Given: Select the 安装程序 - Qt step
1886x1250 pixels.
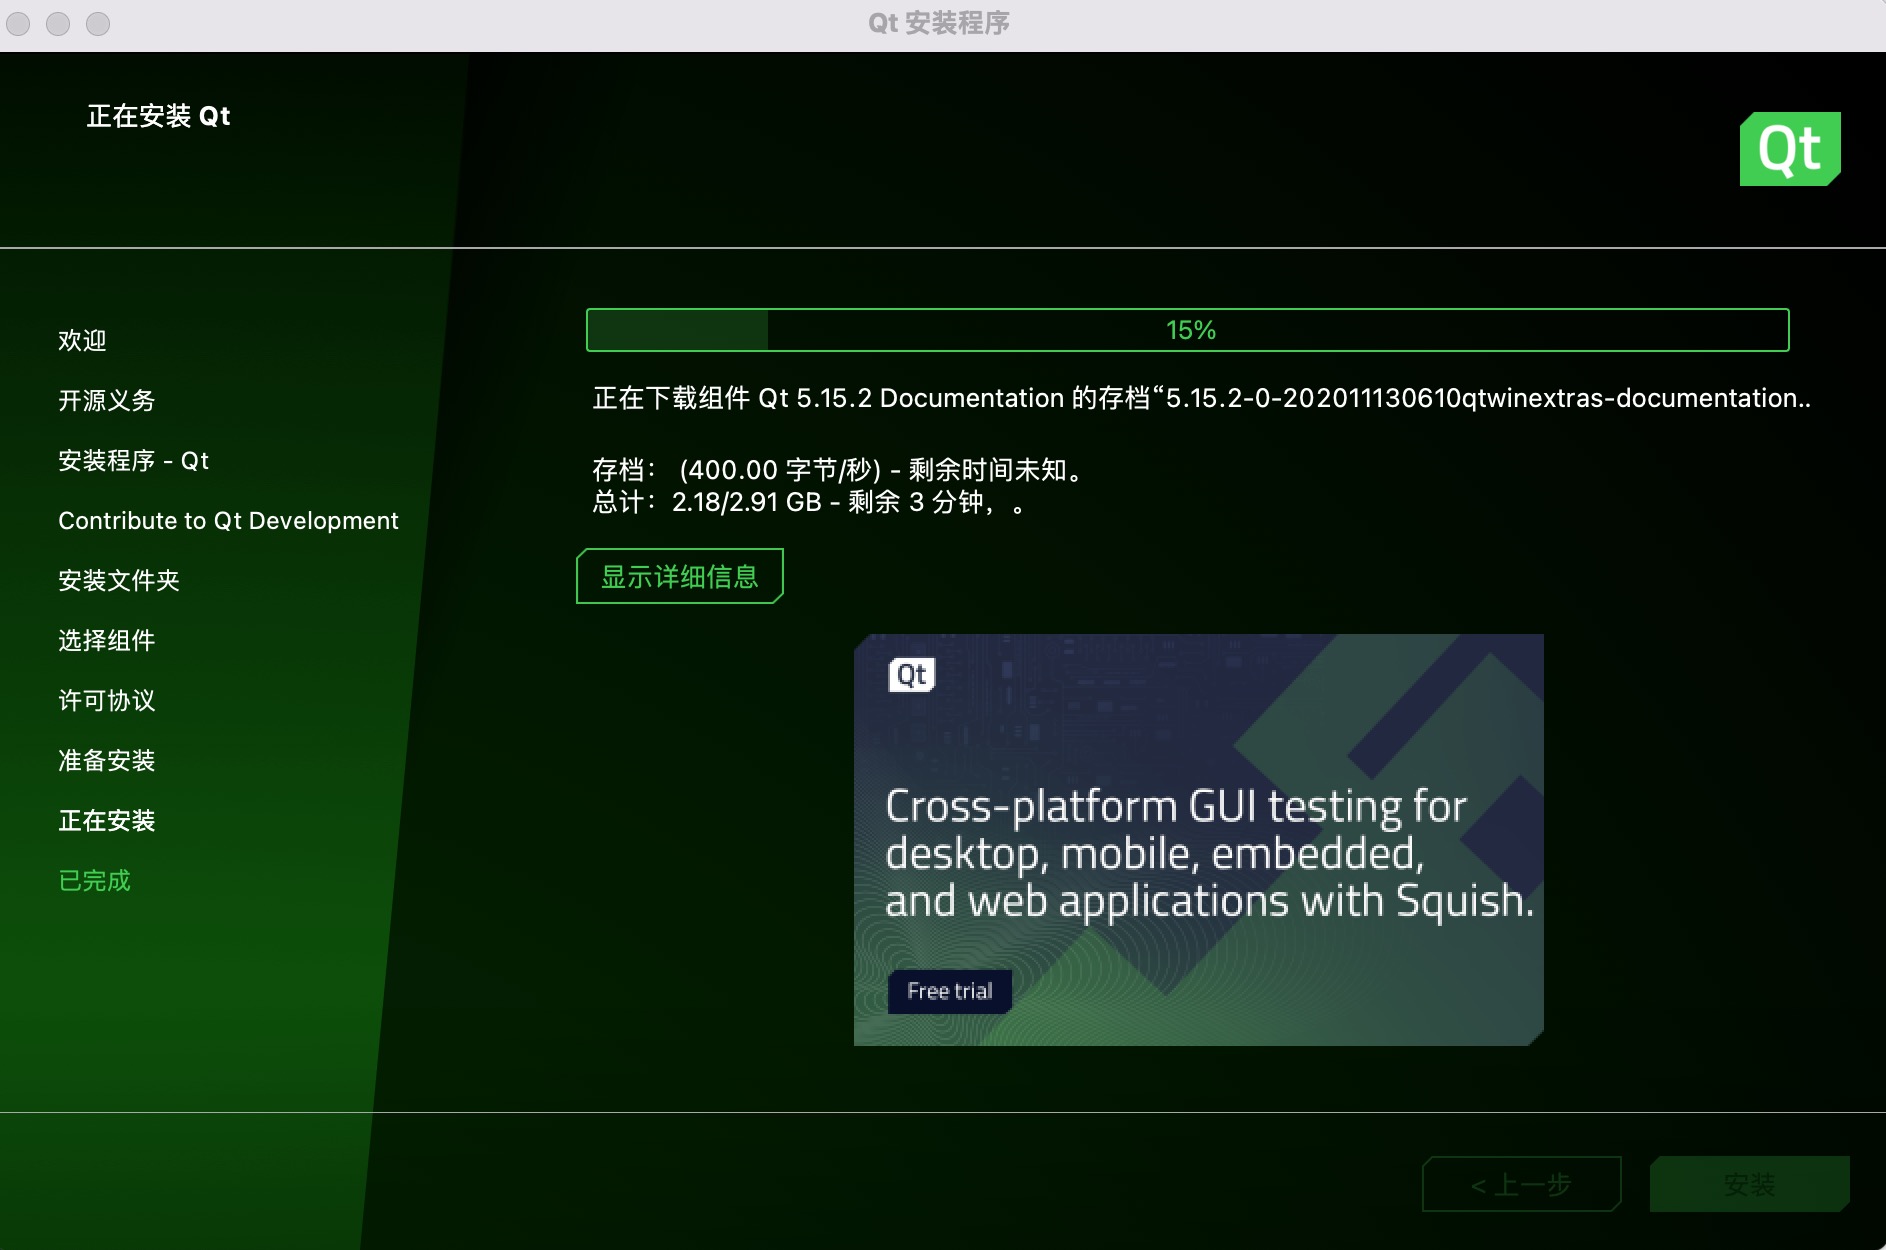Looking at the screenshot, I should click(x=134, y=461).
